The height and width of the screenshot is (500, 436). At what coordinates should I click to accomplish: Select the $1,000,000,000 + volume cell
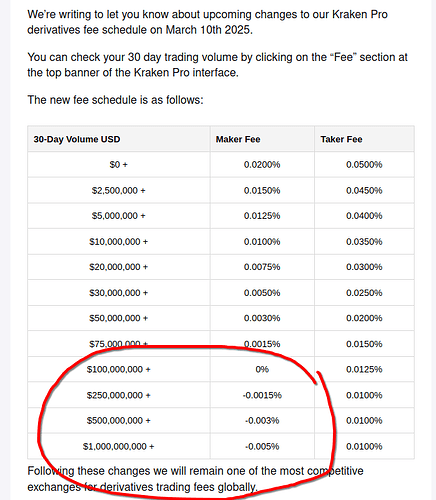coord(119,446)
